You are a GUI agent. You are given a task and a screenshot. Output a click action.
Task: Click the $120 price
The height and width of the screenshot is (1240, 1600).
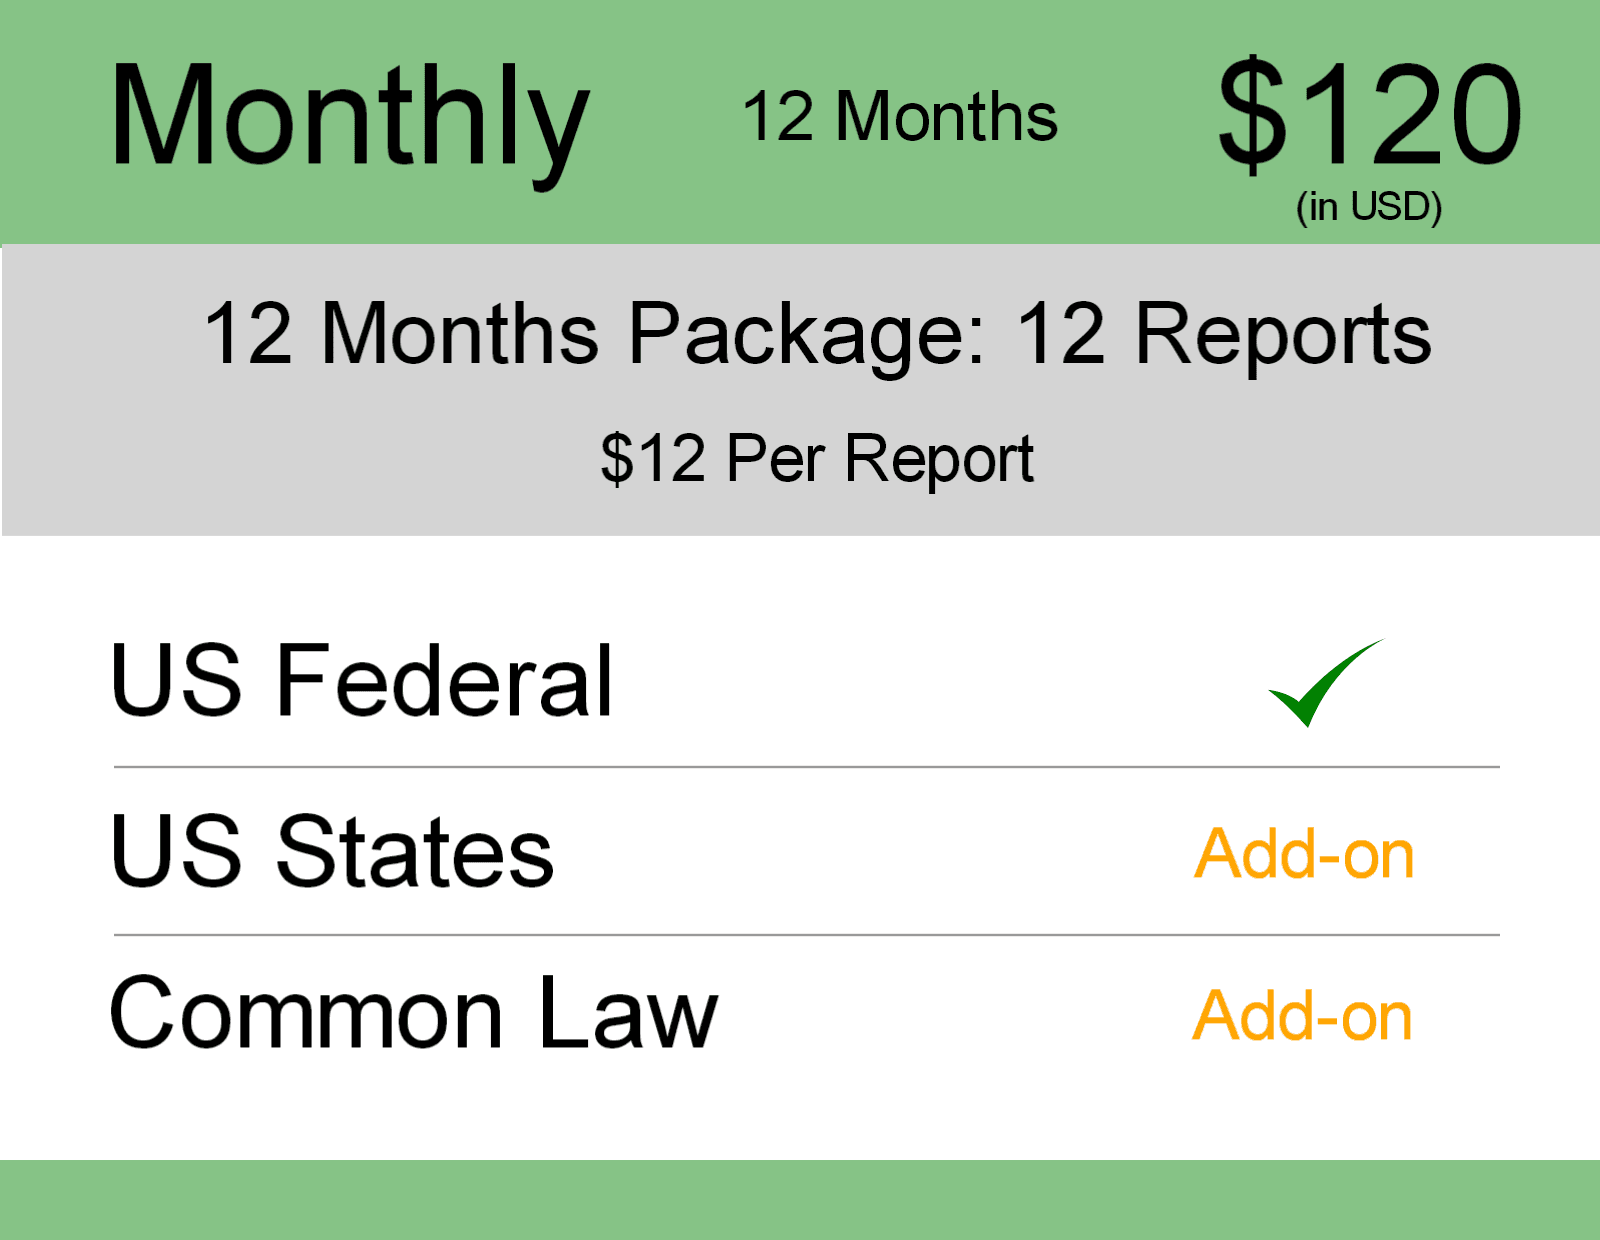1369,113
